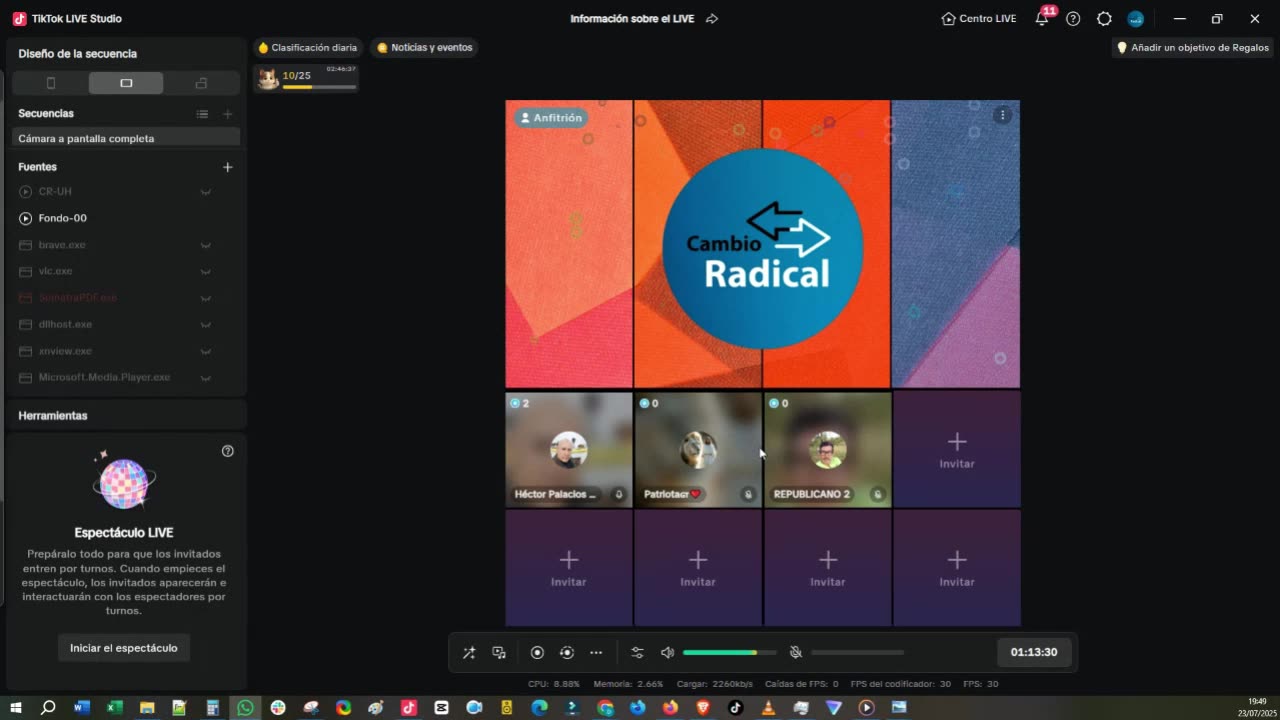Viewport: 1280px width, 720px height.
Task: Click the 01:13:30 live timer button
Action: (1034, 652)
